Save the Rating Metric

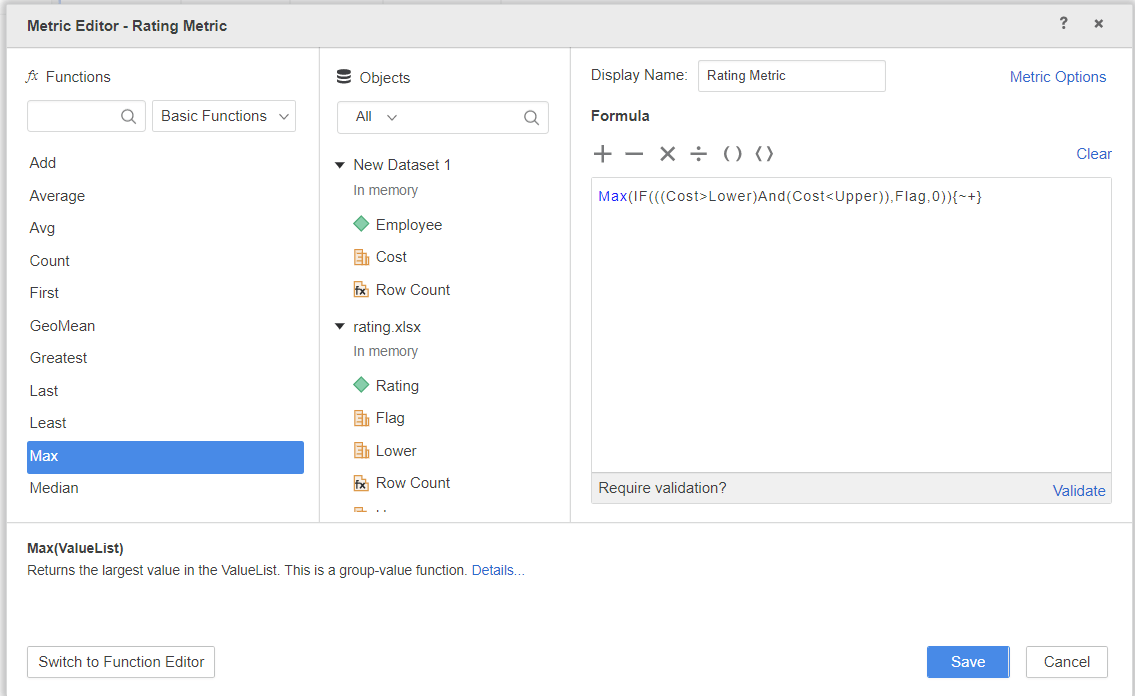[967, 662]
